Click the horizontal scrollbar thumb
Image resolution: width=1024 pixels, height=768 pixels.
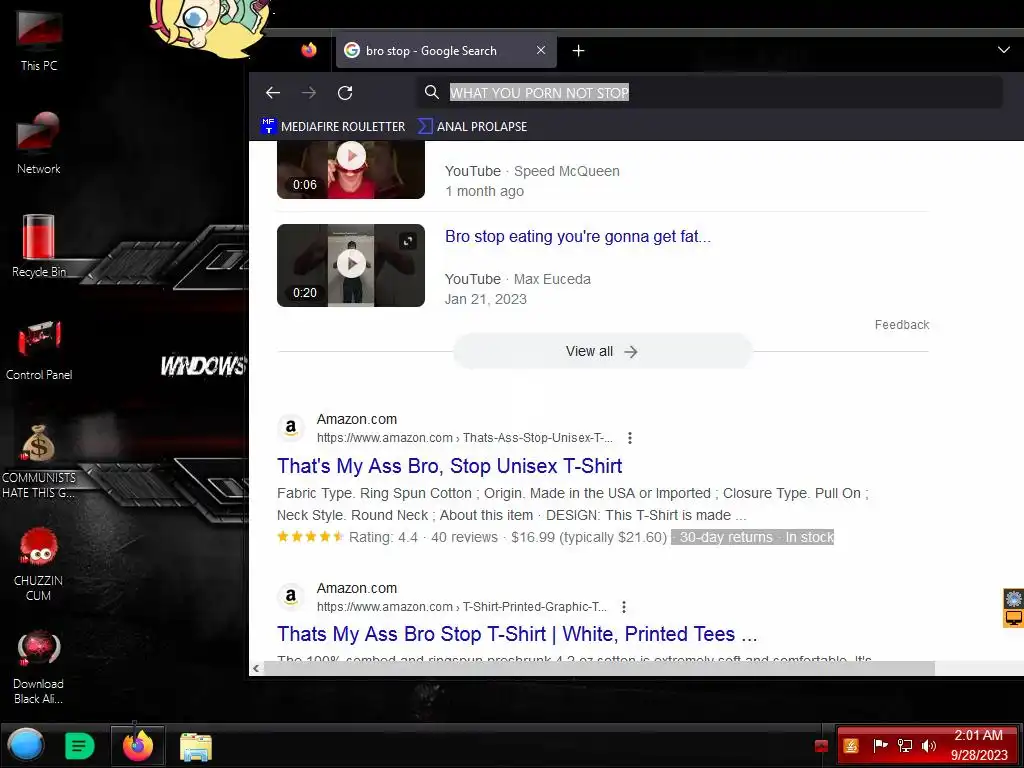[x=599, y=668]
